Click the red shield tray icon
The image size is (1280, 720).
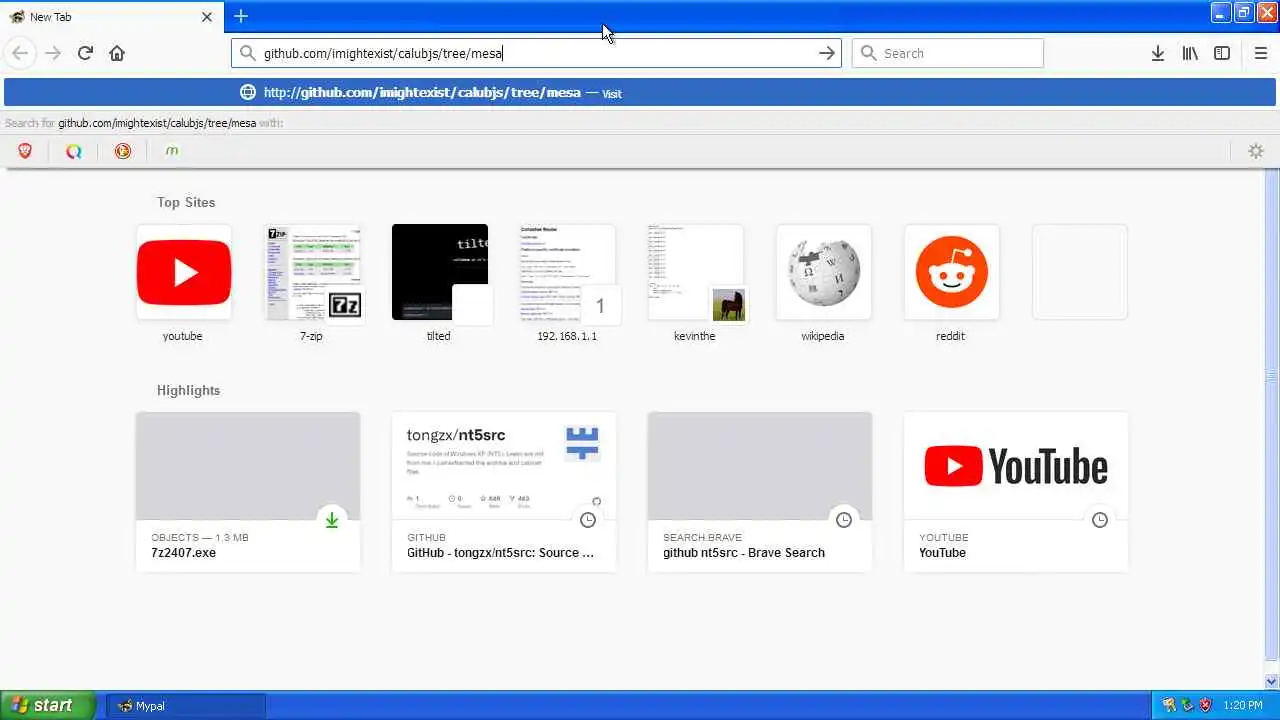click(1205, 706)
